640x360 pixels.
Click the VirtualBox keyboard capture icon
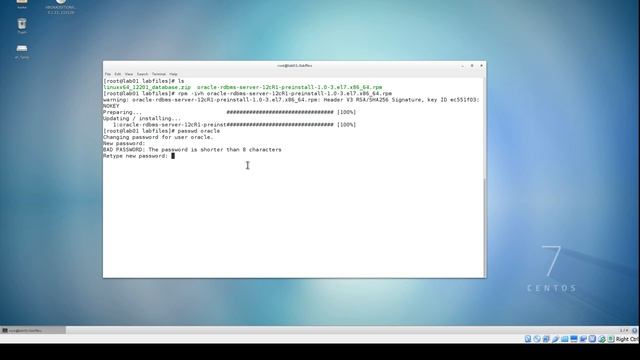(x=611, y=339)
